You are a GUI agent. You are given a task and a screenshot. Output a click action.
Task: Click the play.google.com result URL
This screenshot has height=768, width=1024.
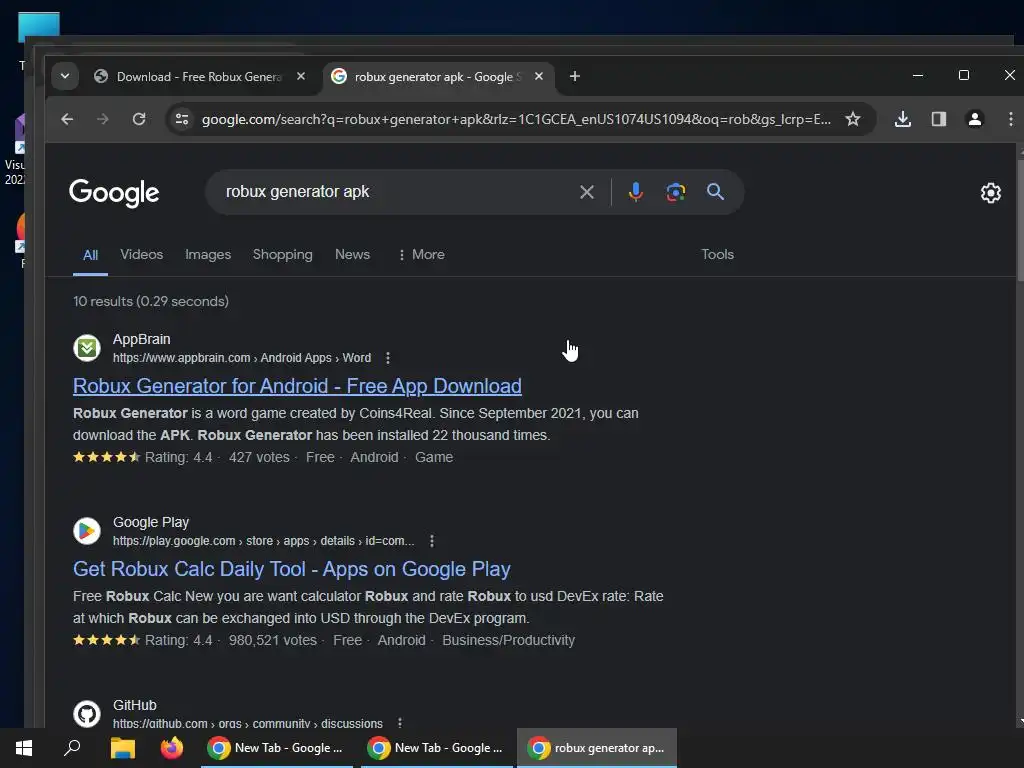point(263,541)
